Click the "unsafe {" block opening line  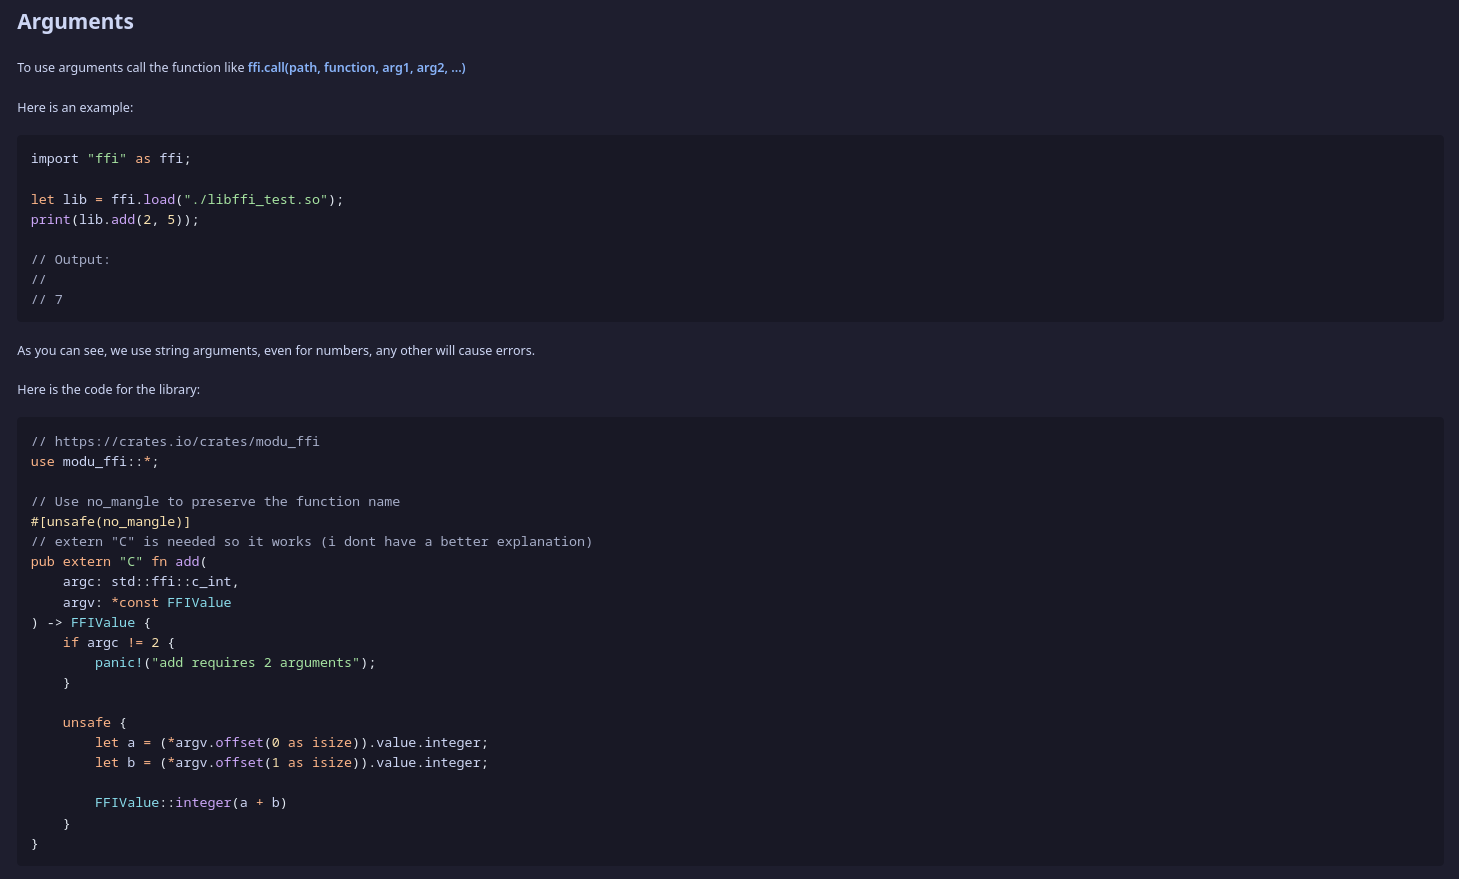94,723
